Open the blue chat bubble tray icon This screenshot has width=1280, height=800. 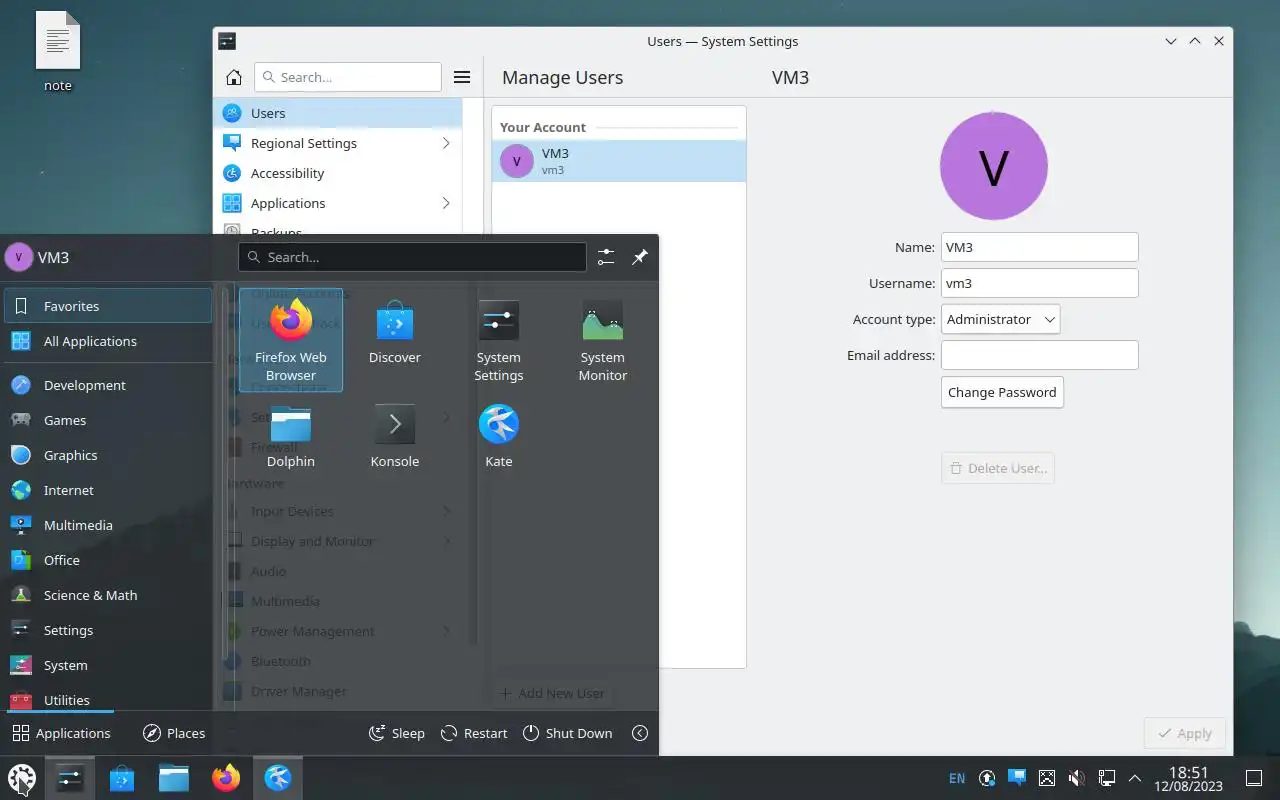(1017, 777)
